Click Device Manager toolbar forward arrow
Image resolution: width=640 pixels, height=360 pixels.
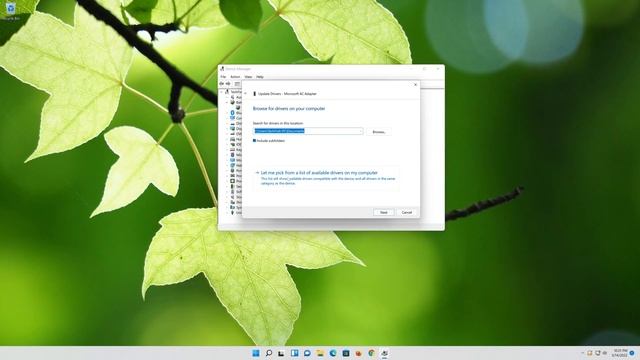pyautogui.click(x=228, y=84)
